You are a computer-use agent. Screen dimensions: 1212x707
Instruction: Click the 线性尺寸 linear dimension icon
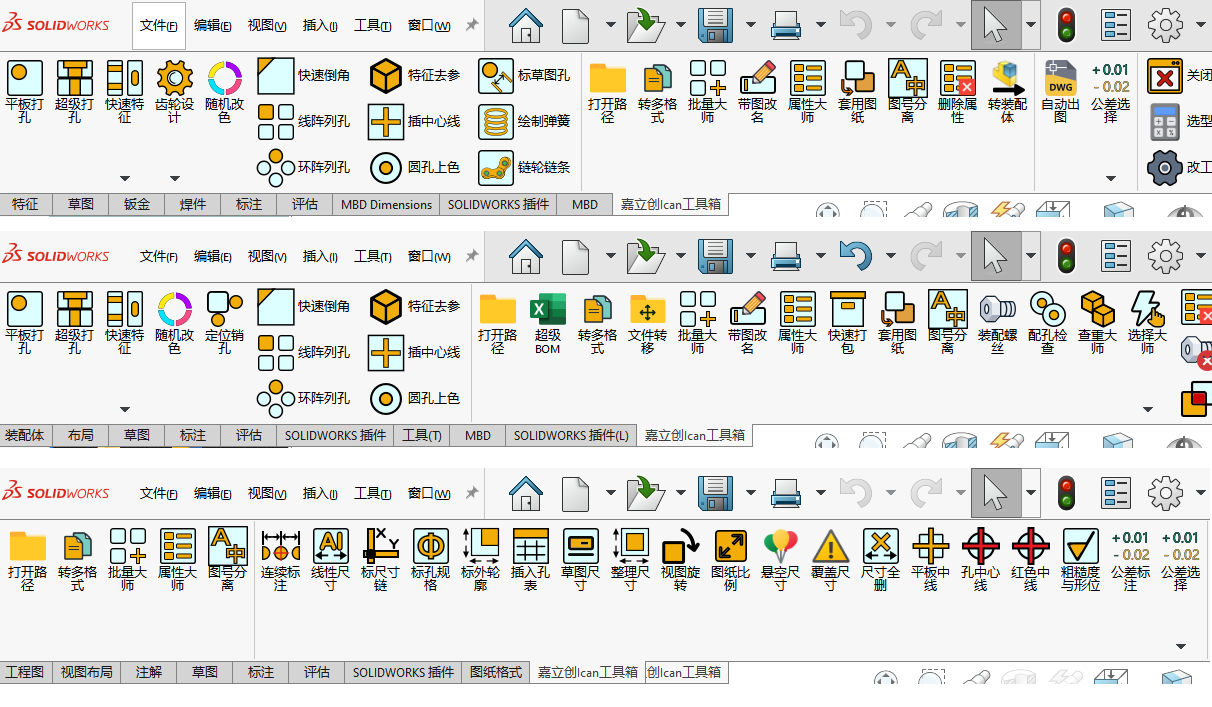click(x=330, y=560)
